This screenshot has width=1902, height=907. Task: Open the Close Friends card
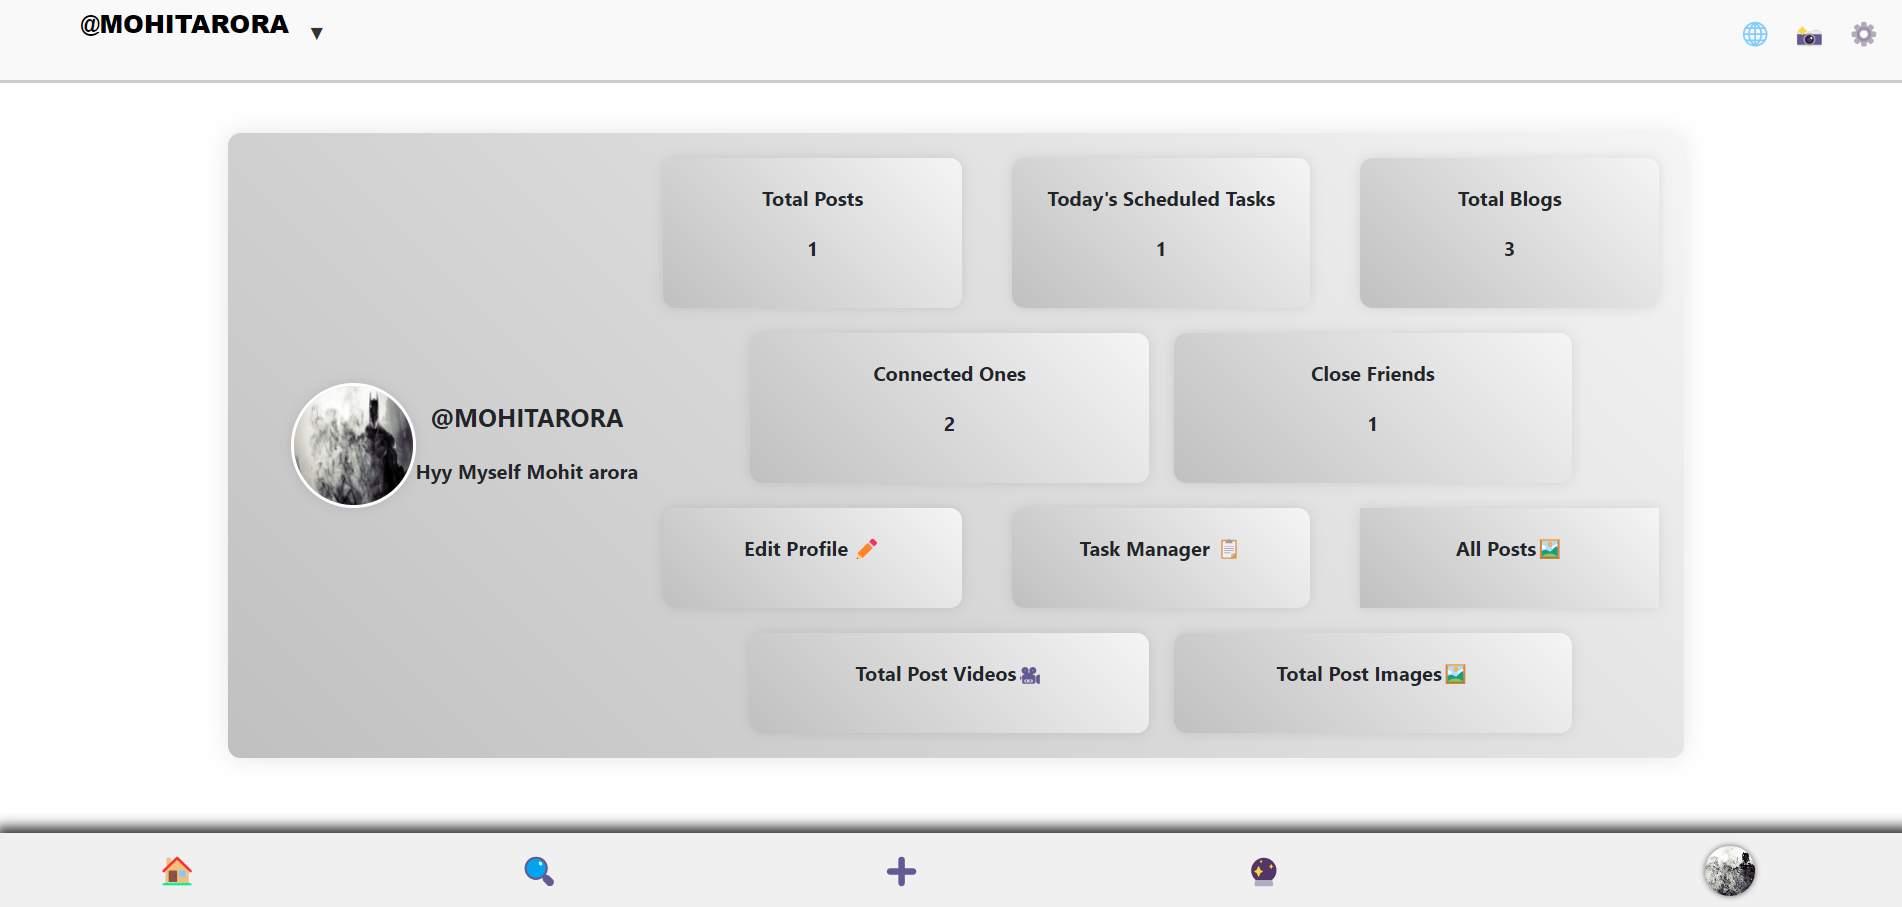coord(1372,407)
